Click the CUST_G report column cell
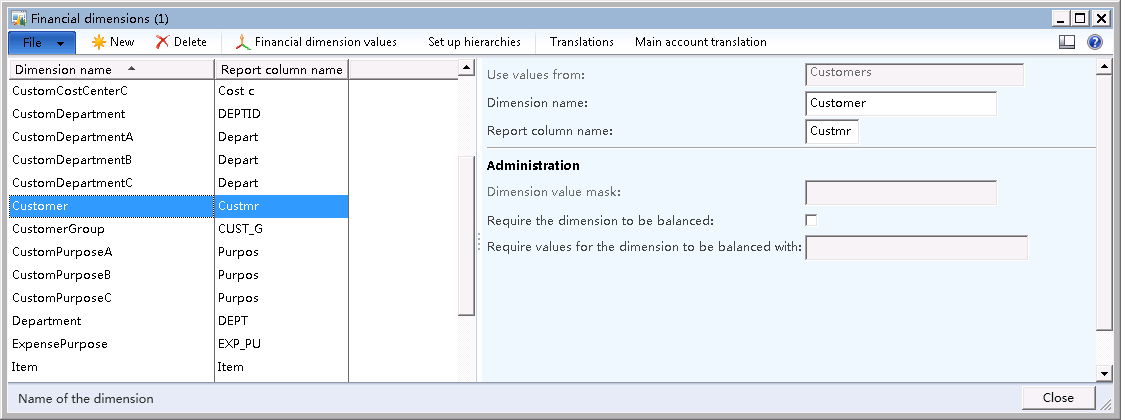 pos(282,229)
